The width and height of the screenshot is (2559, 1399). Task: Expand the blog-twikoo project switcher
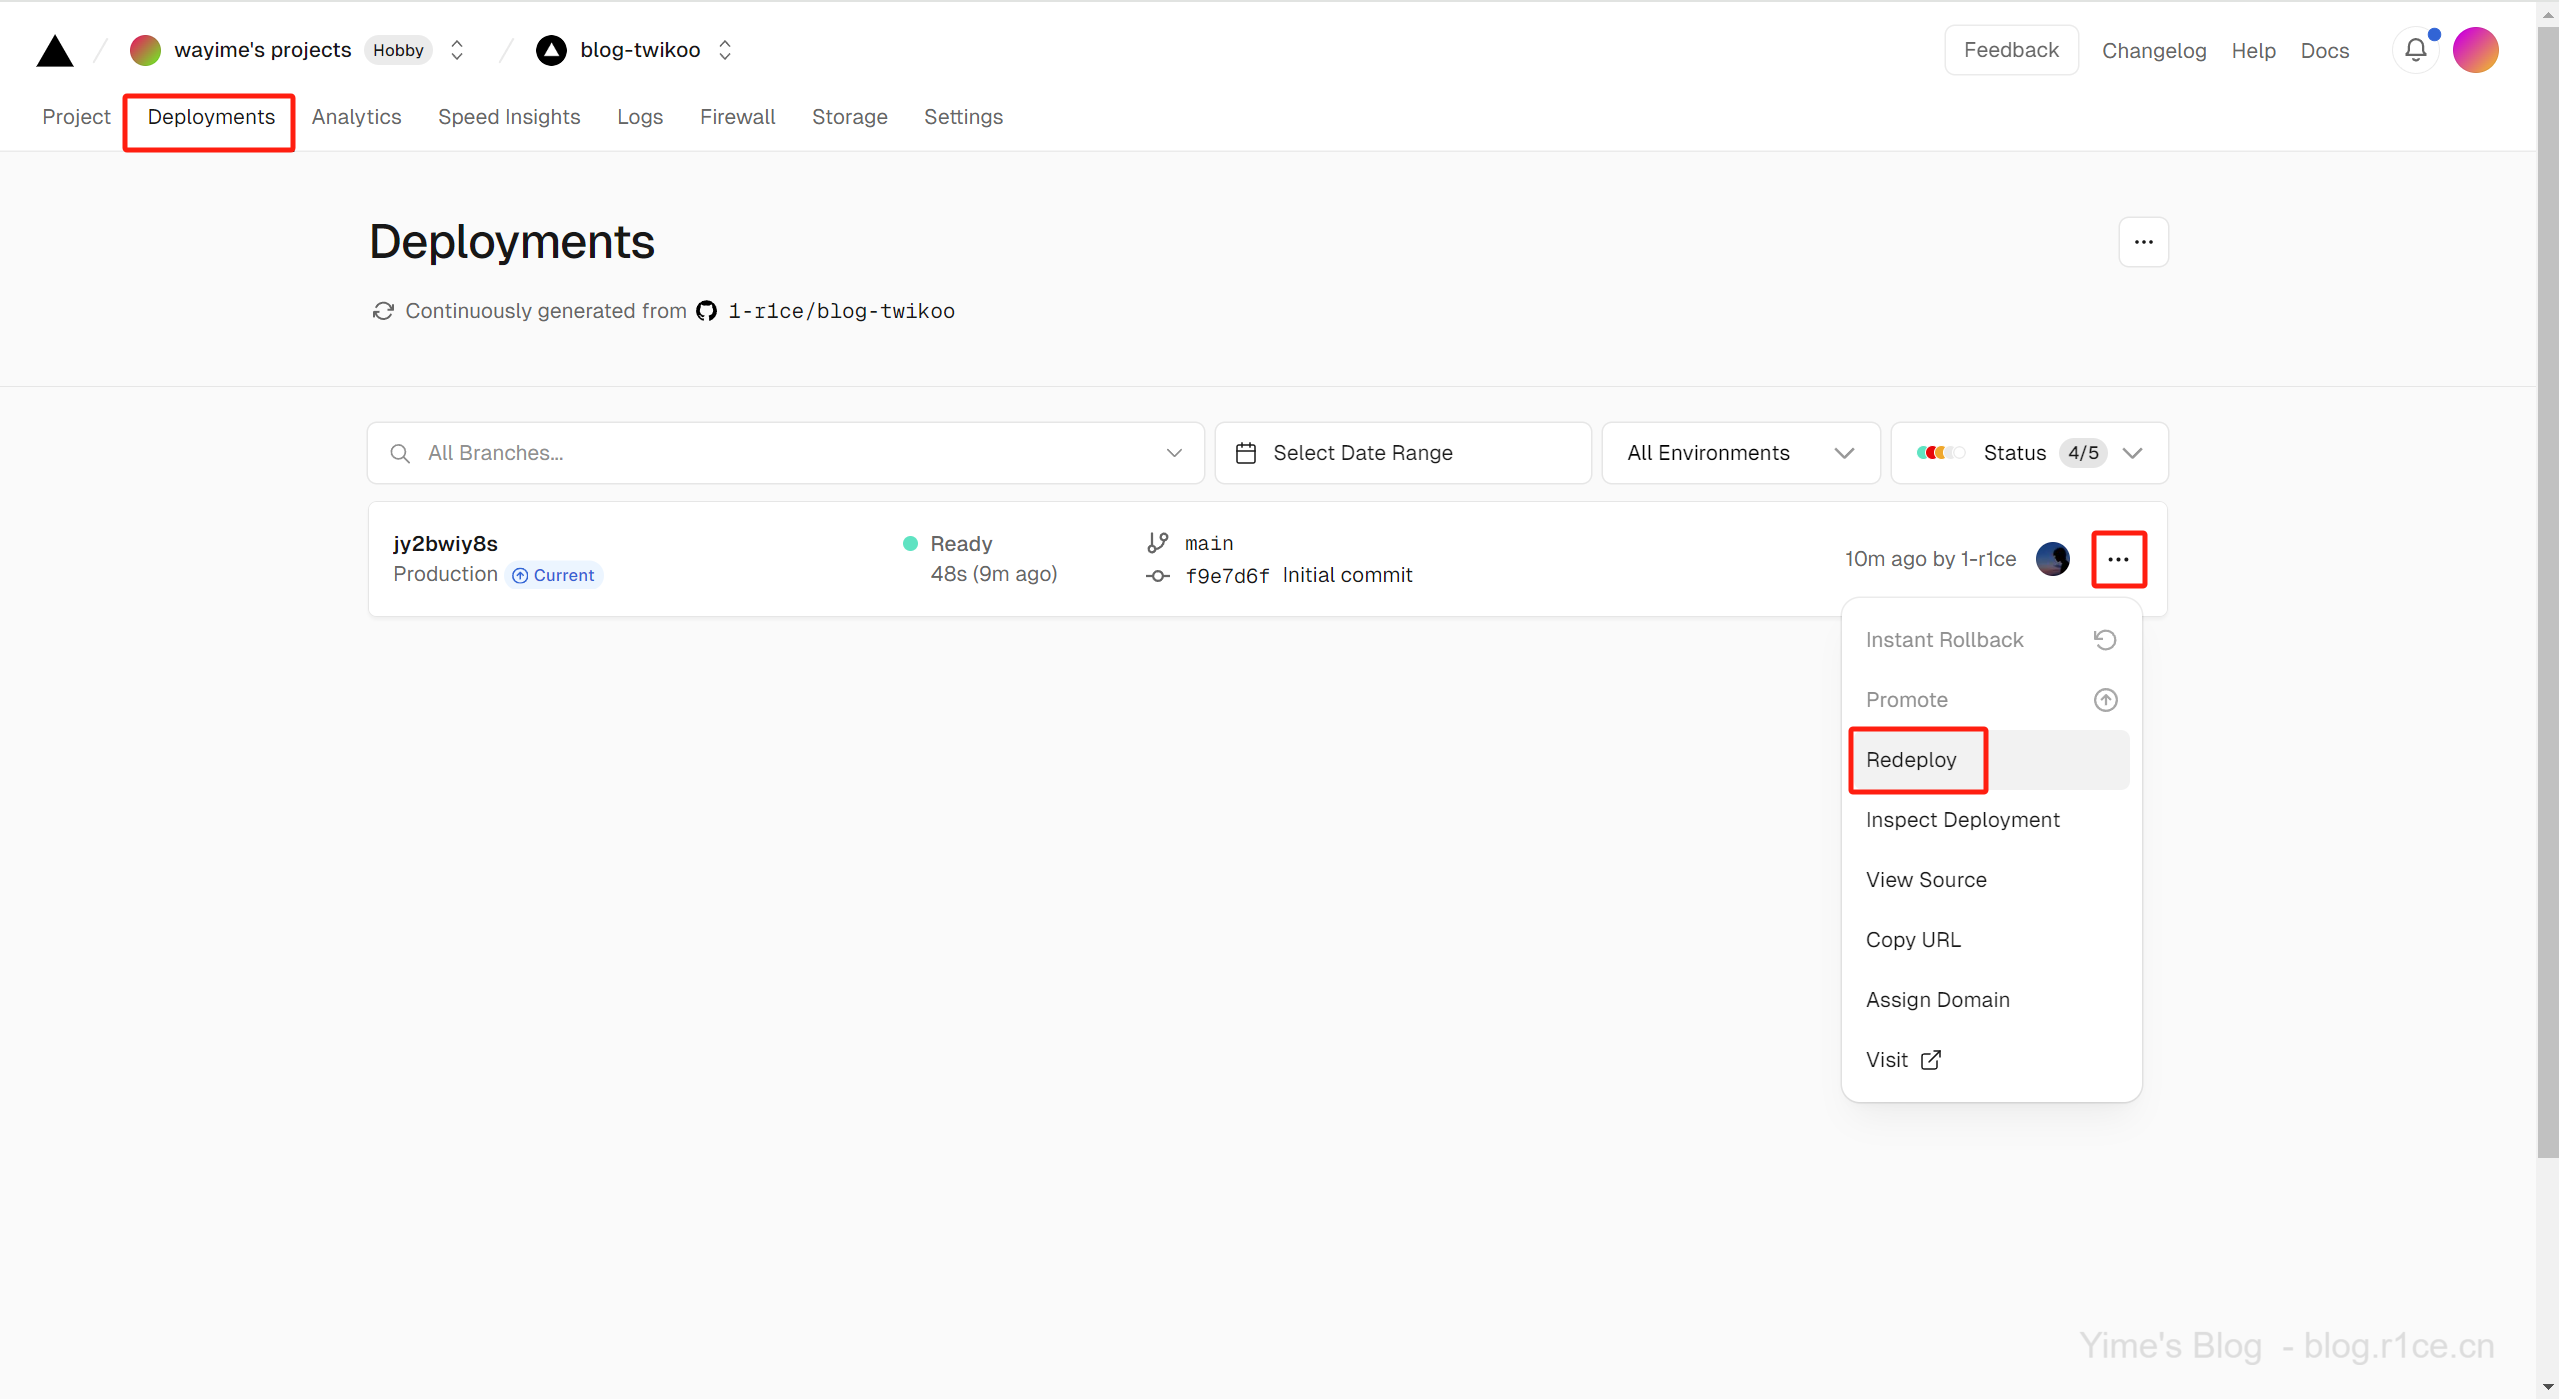click(x=725, y=50)
